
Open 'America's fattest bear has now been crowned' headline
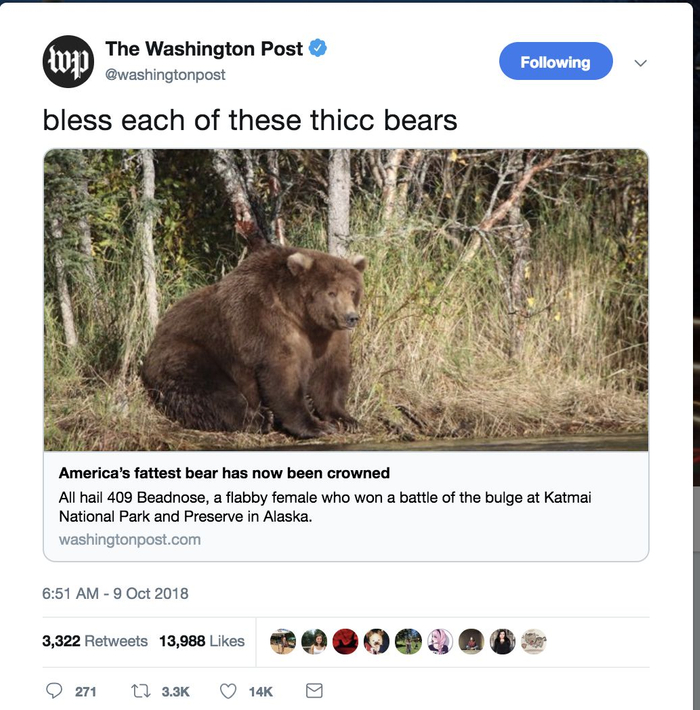[224, 473]
